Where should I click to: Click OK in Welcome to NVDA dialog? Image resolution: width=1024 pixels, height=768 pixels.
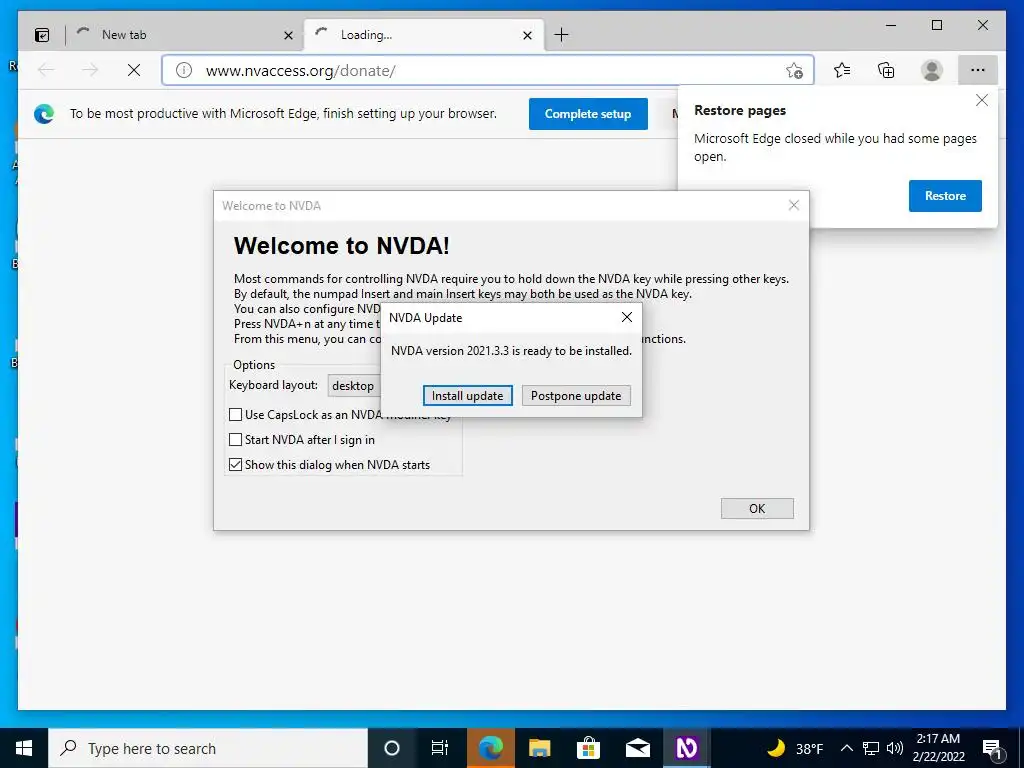click(x=757, y=509)
